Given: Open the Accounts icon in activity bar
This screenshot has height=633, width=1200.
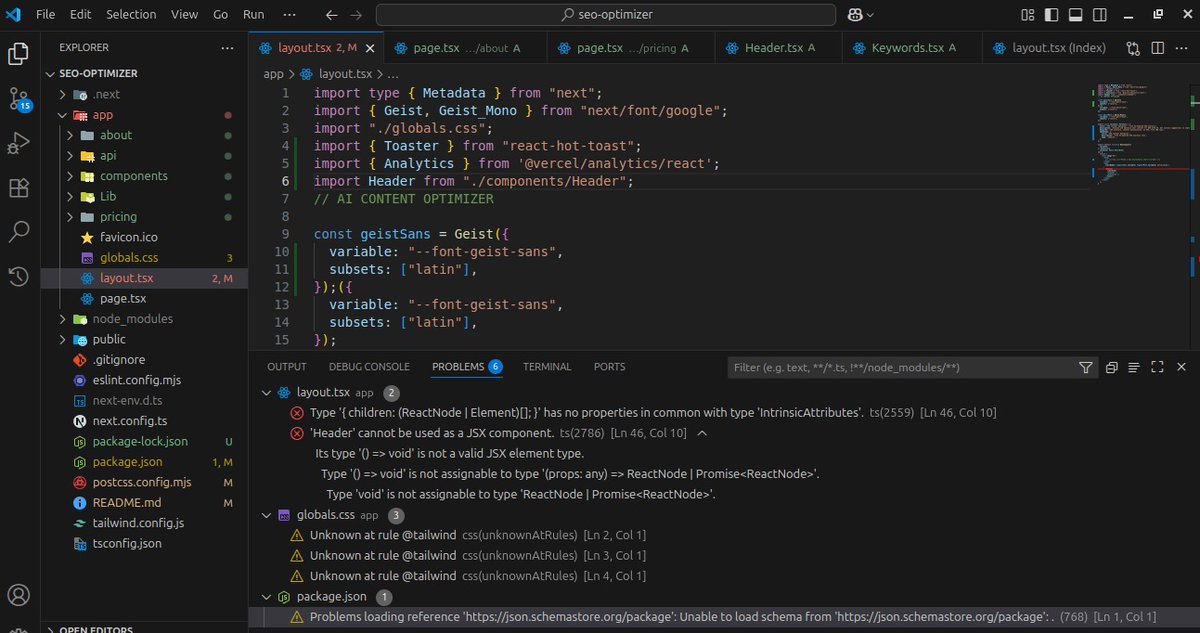Looking at the screenshot, I should [x=18, y=596].
